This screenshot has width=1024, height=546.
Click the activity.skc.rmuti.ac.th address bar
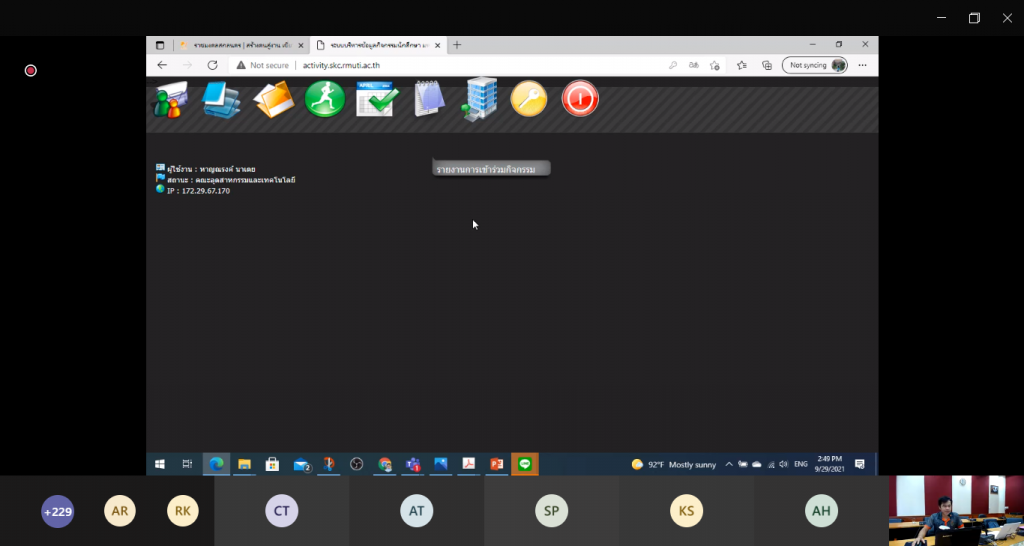(450, 65)
